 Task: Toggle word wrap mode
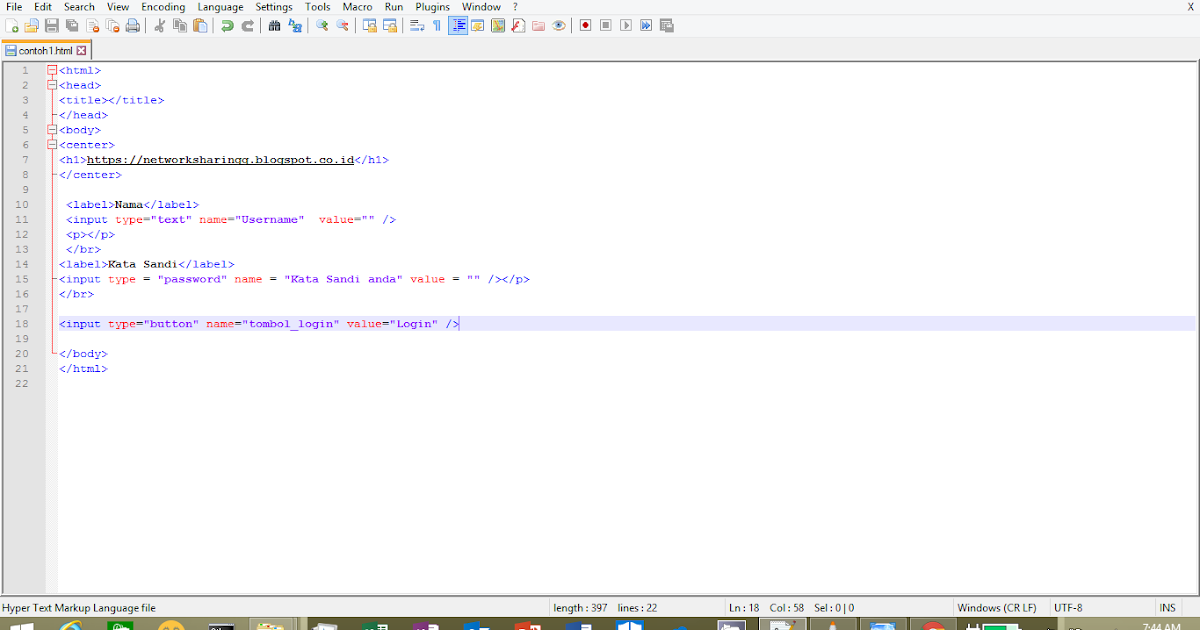(416, 25)
